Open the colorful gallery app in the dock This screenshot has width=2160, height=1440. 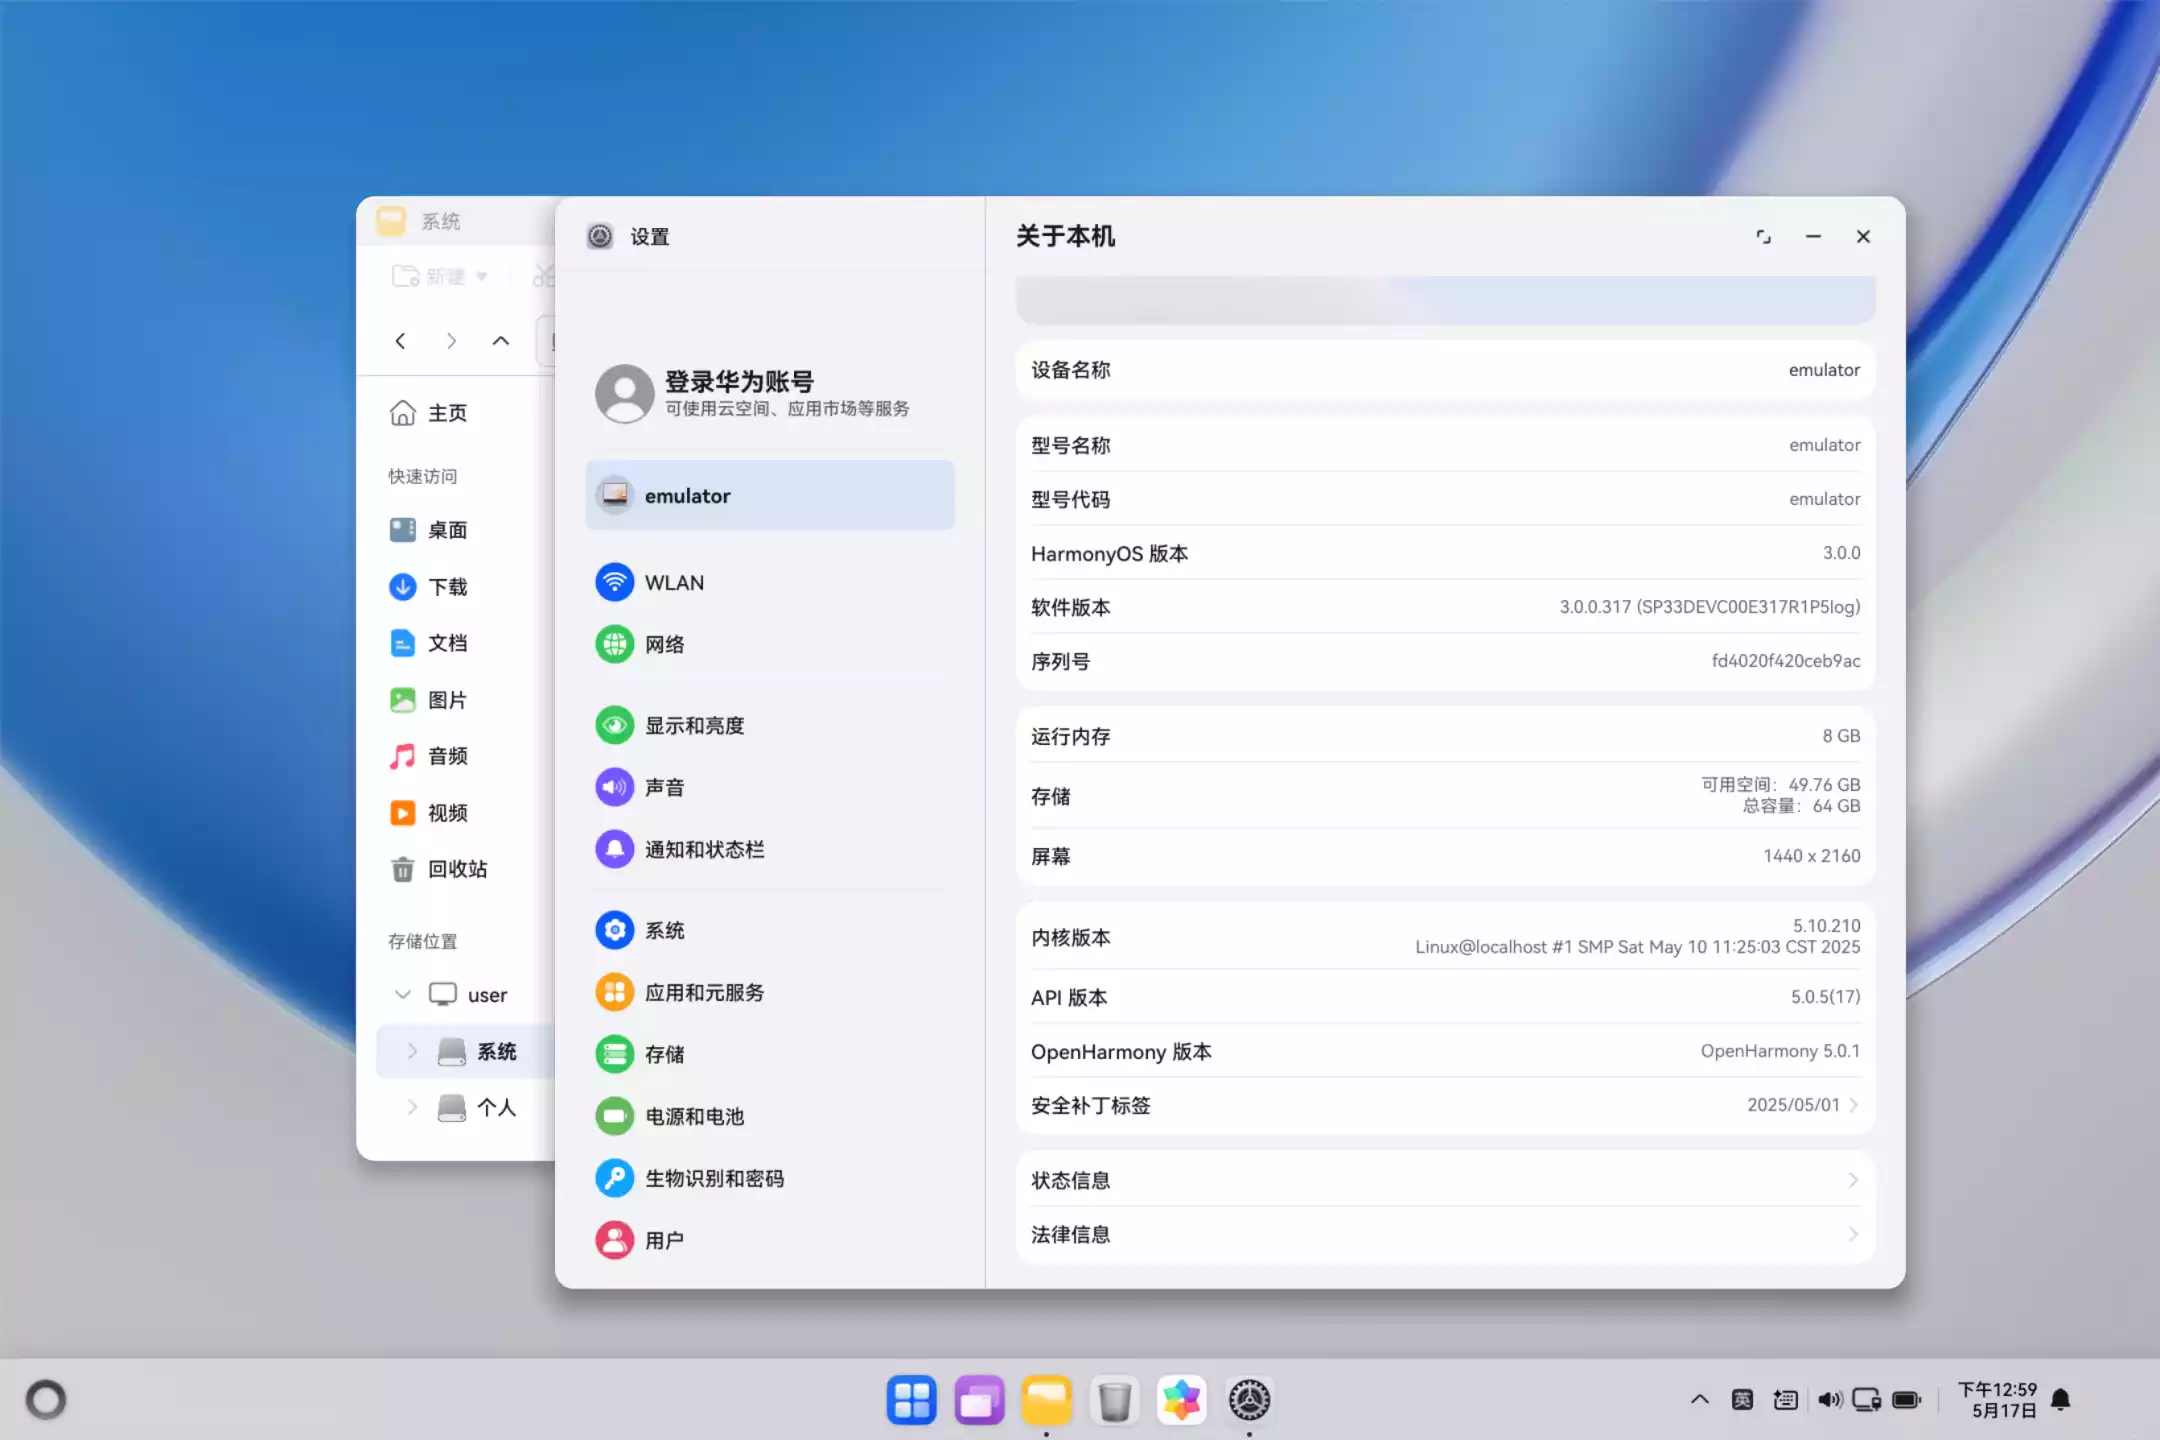pos(1181,1399)
